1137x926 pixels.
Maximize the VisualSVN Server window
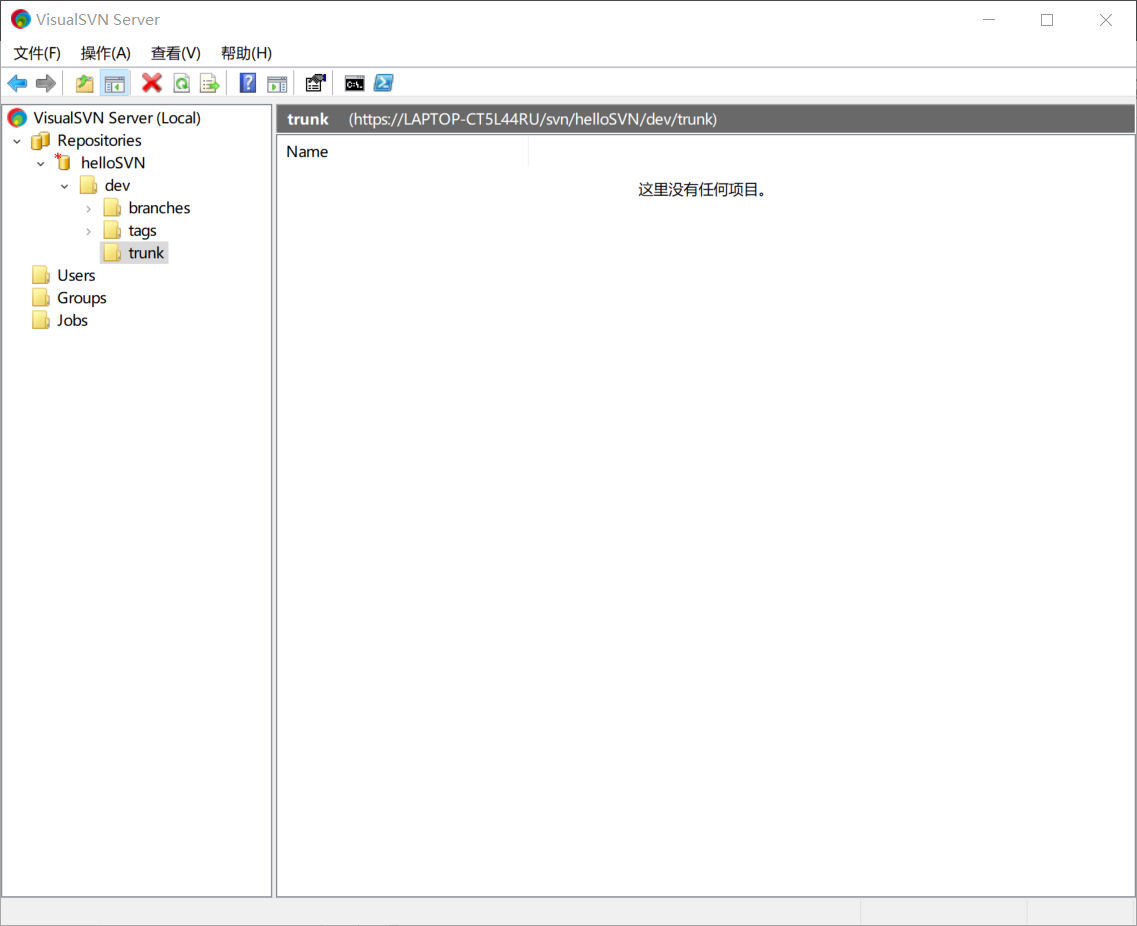coord(1047,20)
